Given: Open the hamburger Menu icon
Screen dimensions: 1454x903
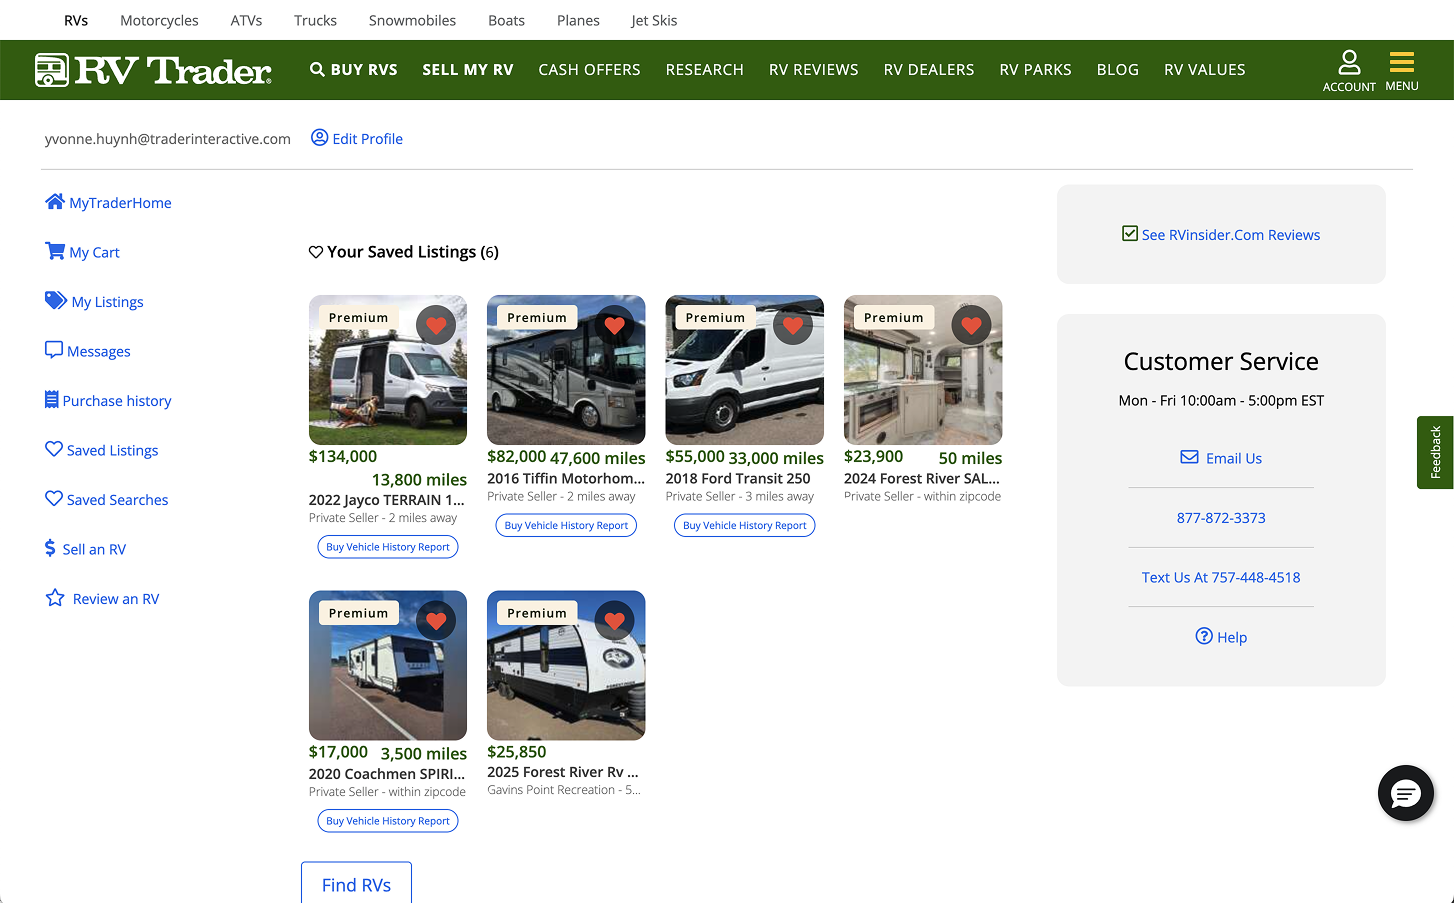Looking at the screenshot, I should [1402, 62].
